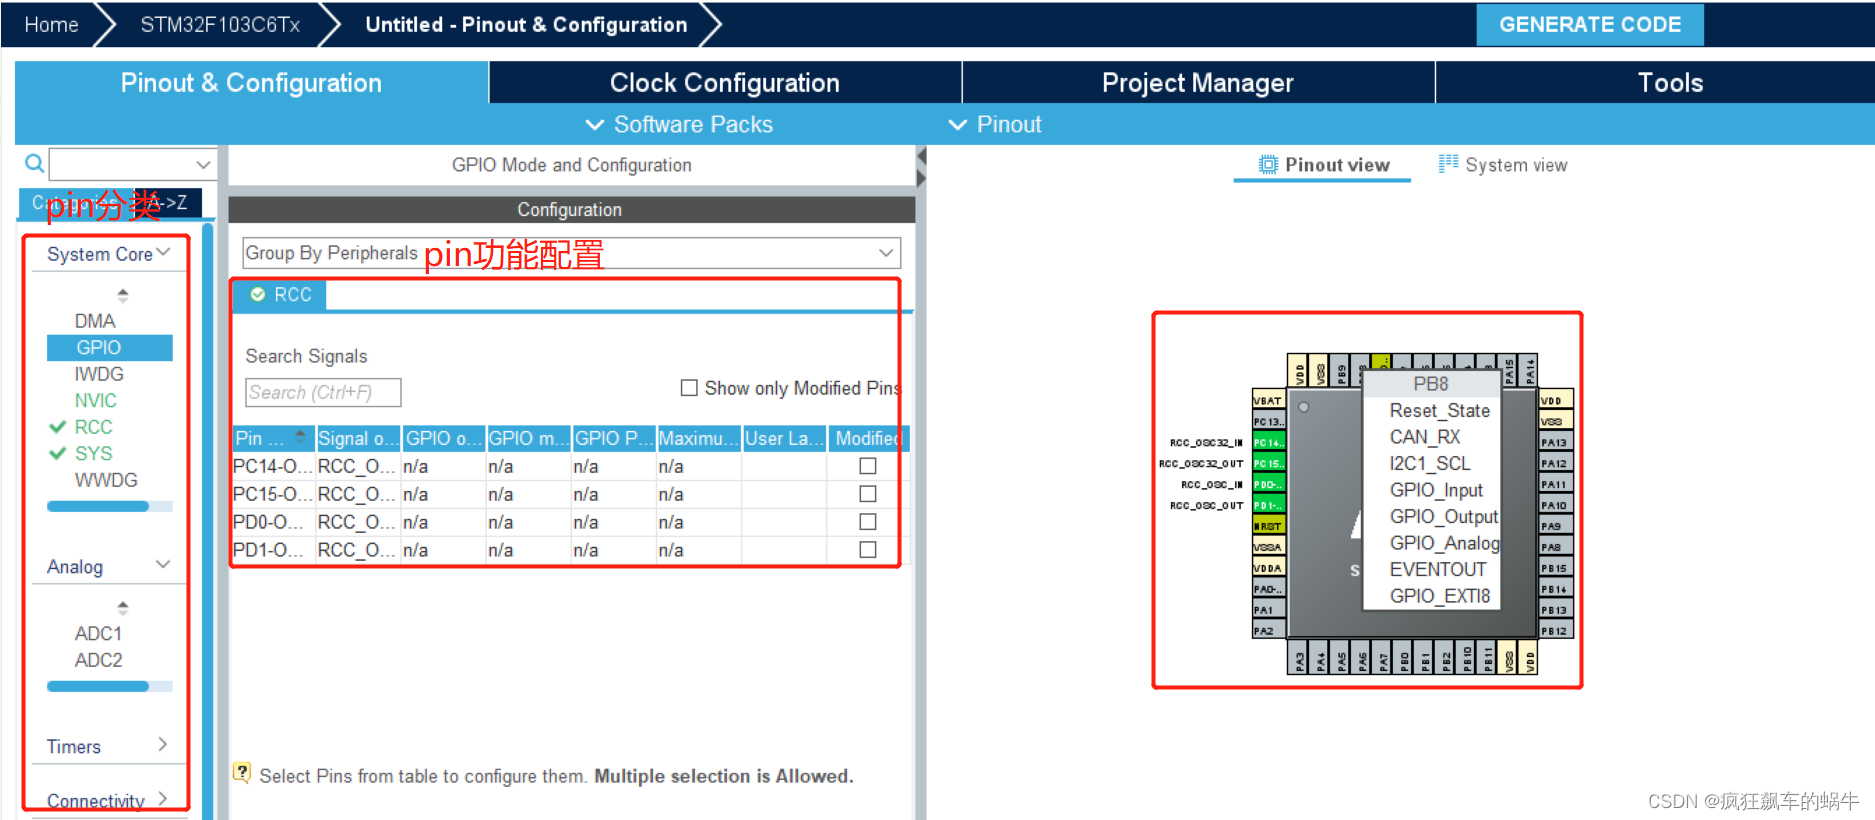Click the GENERATE CODE button

1590,24
